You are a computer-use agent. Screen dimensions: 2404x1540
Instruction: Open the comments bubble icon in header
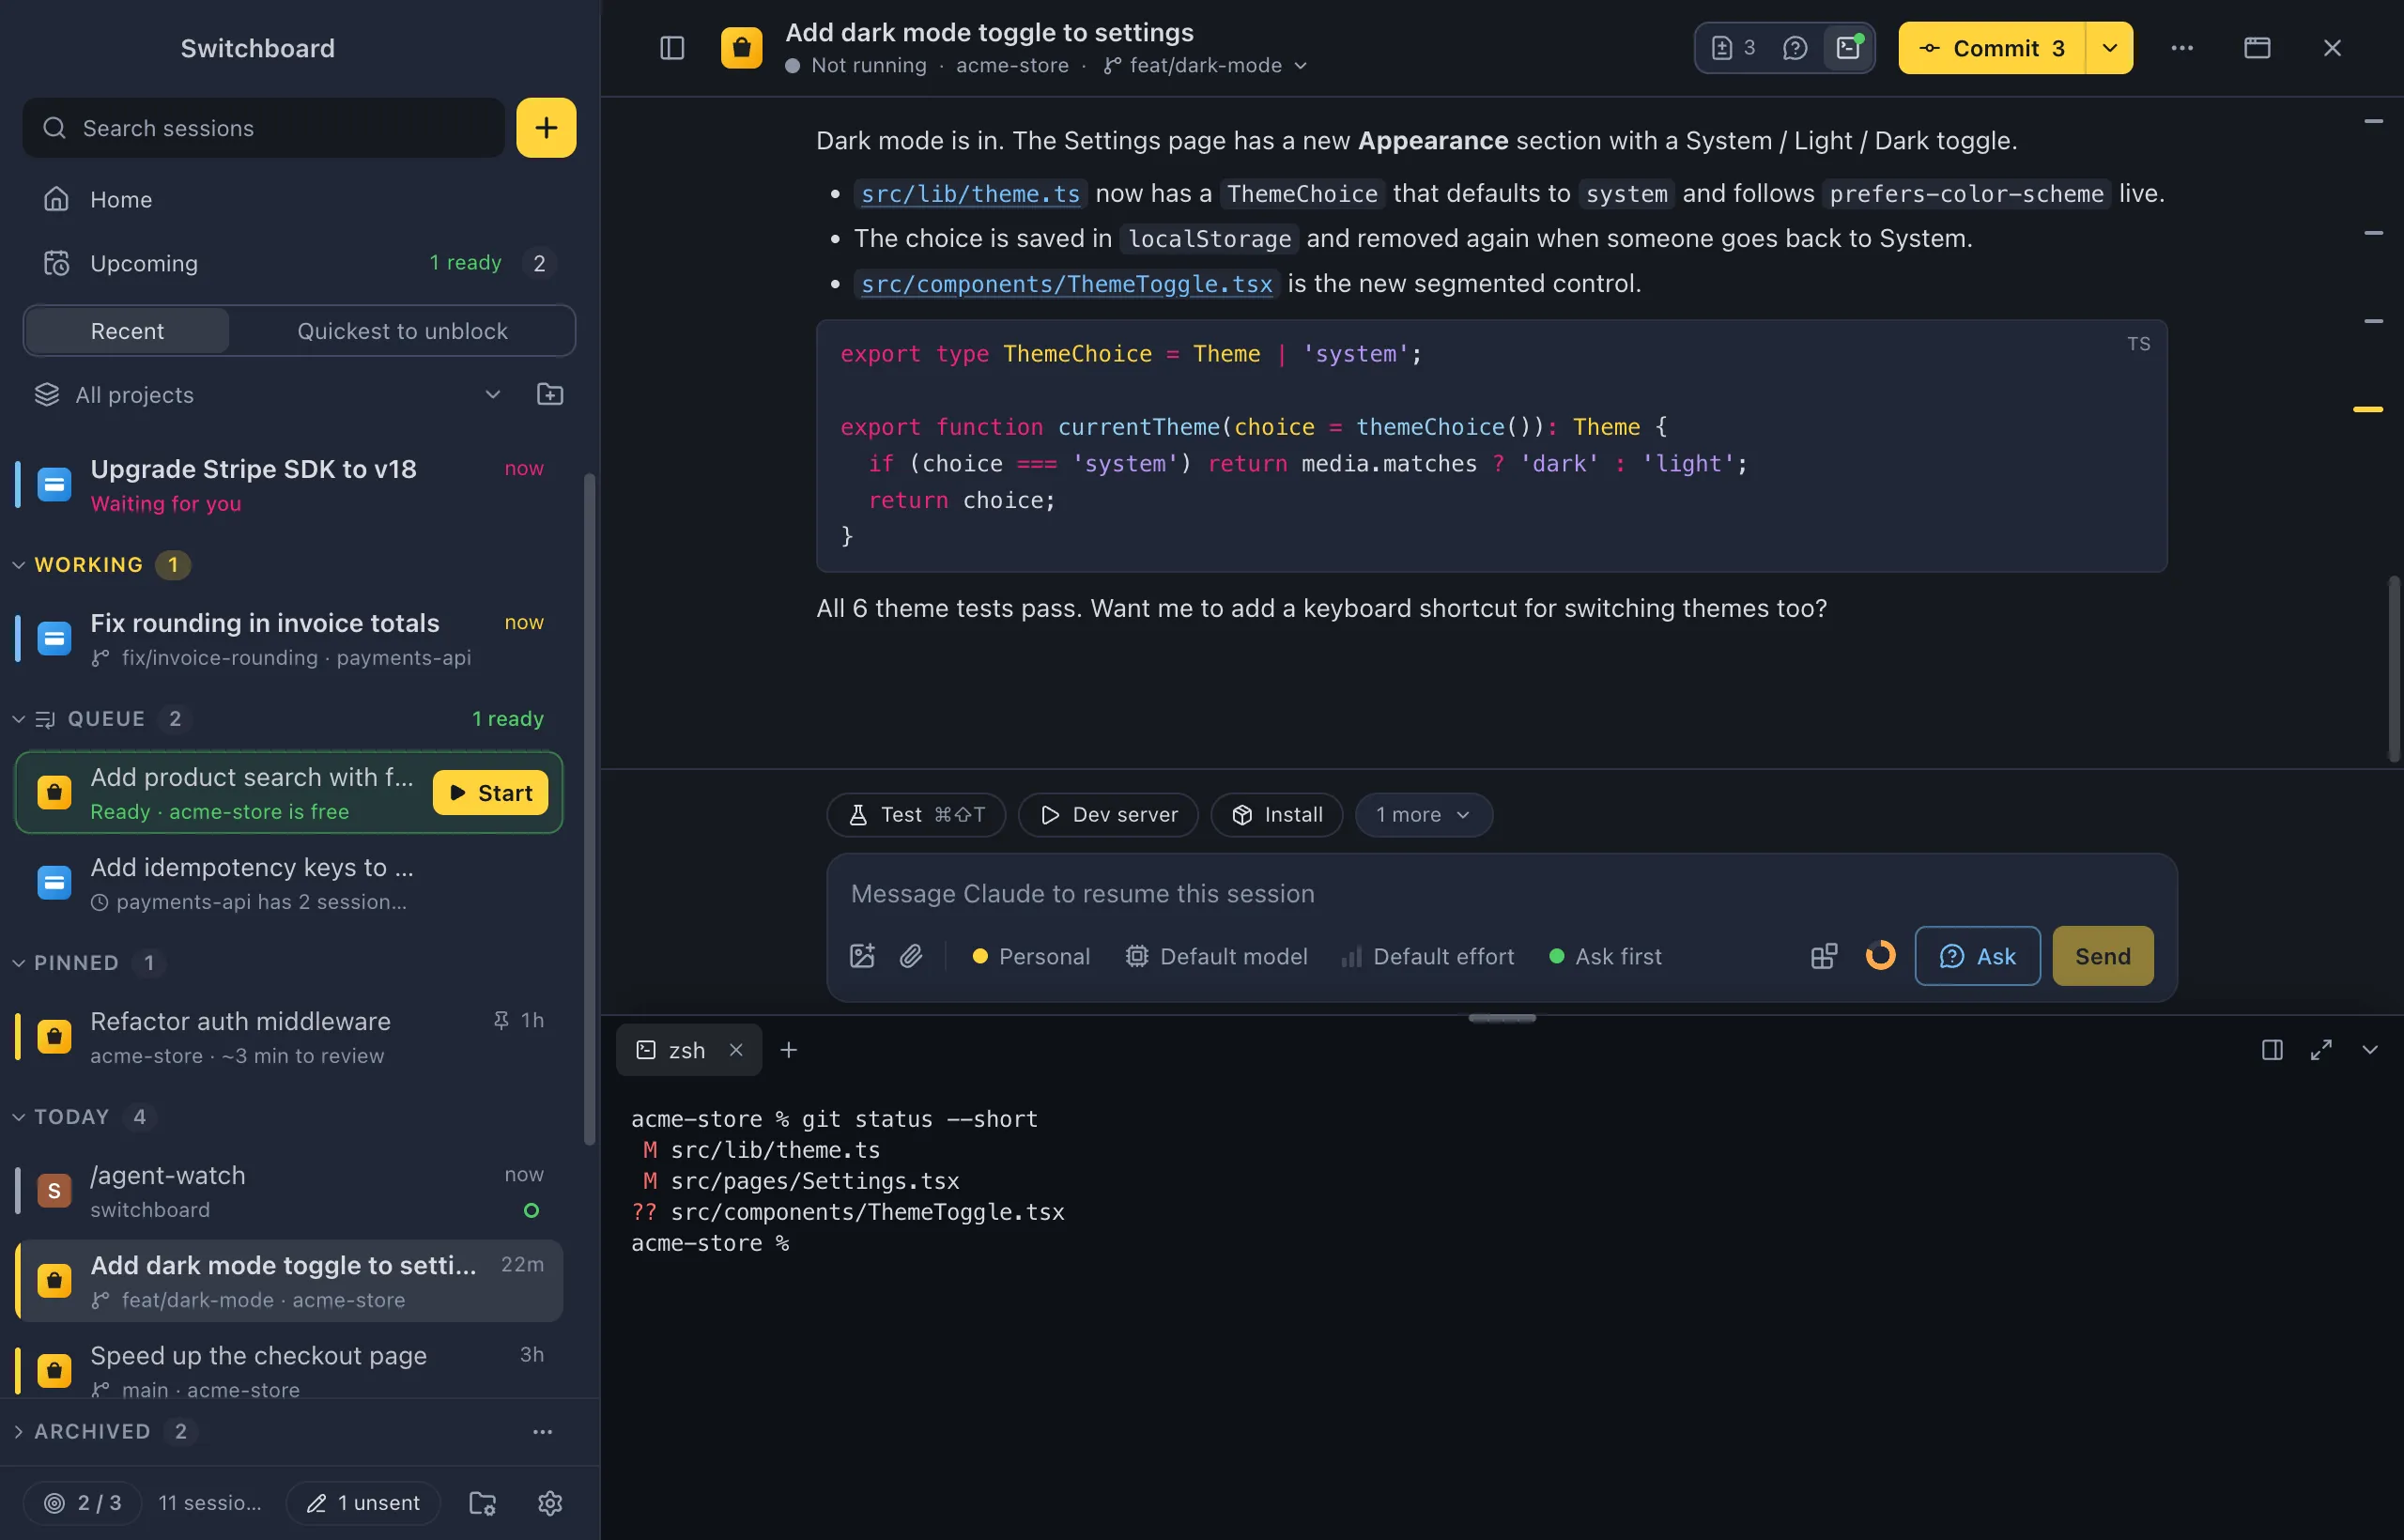pyautogui.click(x=1795, y=48)
